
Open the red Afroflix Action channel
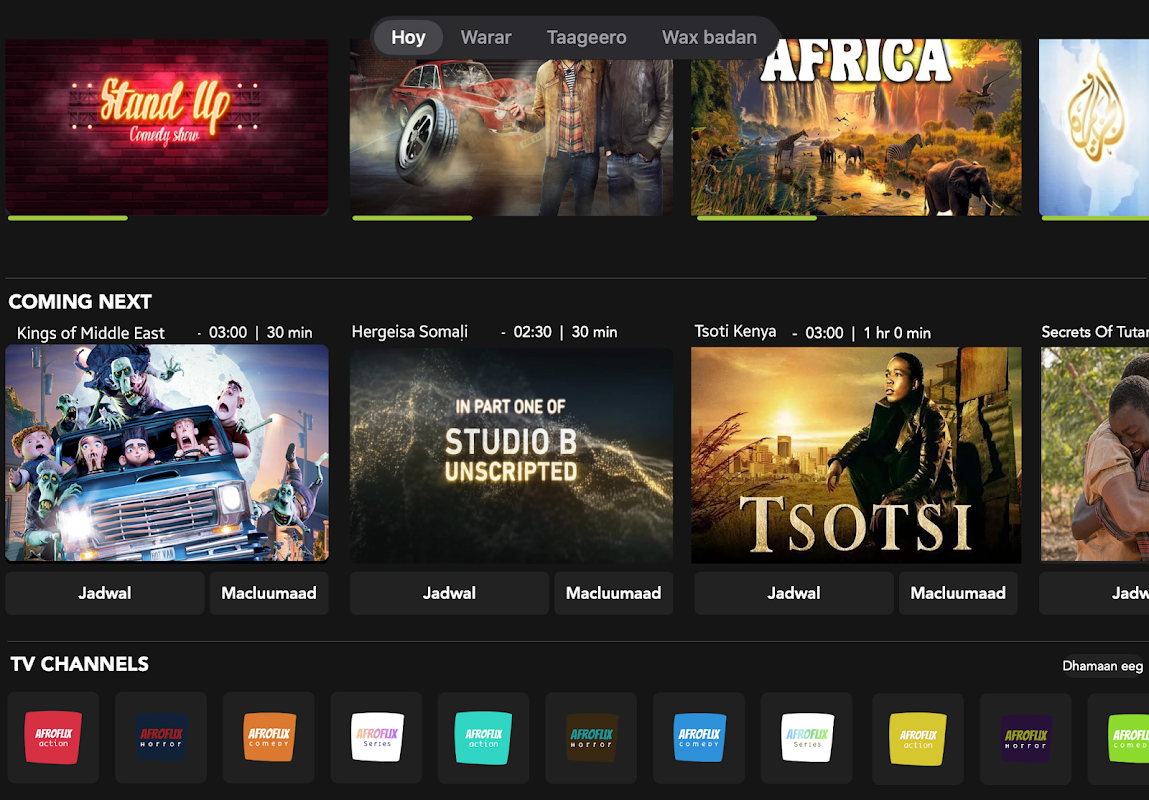click(x=53, y=737)
